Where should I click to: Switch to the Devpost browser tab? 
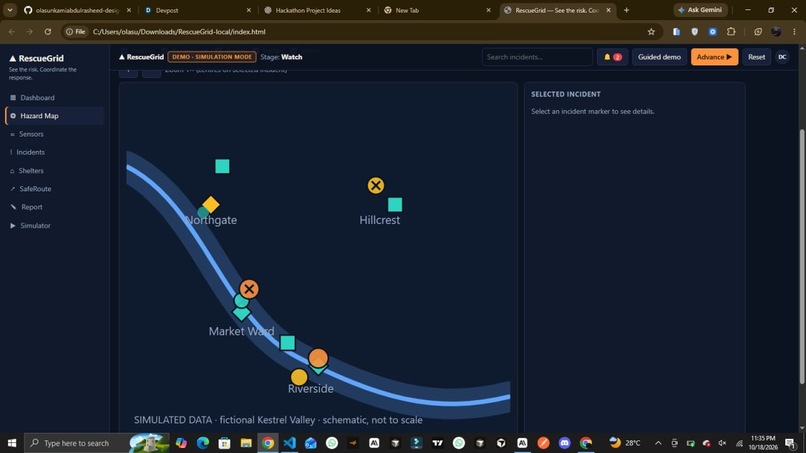point(197,10)
